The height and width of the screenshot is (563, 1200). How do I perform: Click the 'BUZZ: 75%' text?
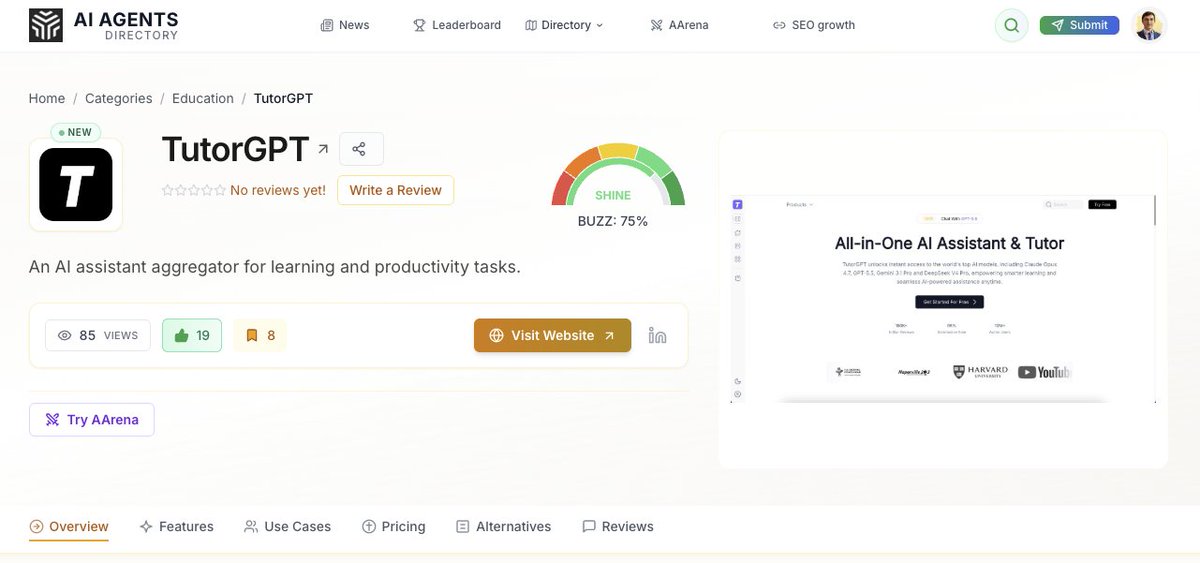[x=613, y=221]
